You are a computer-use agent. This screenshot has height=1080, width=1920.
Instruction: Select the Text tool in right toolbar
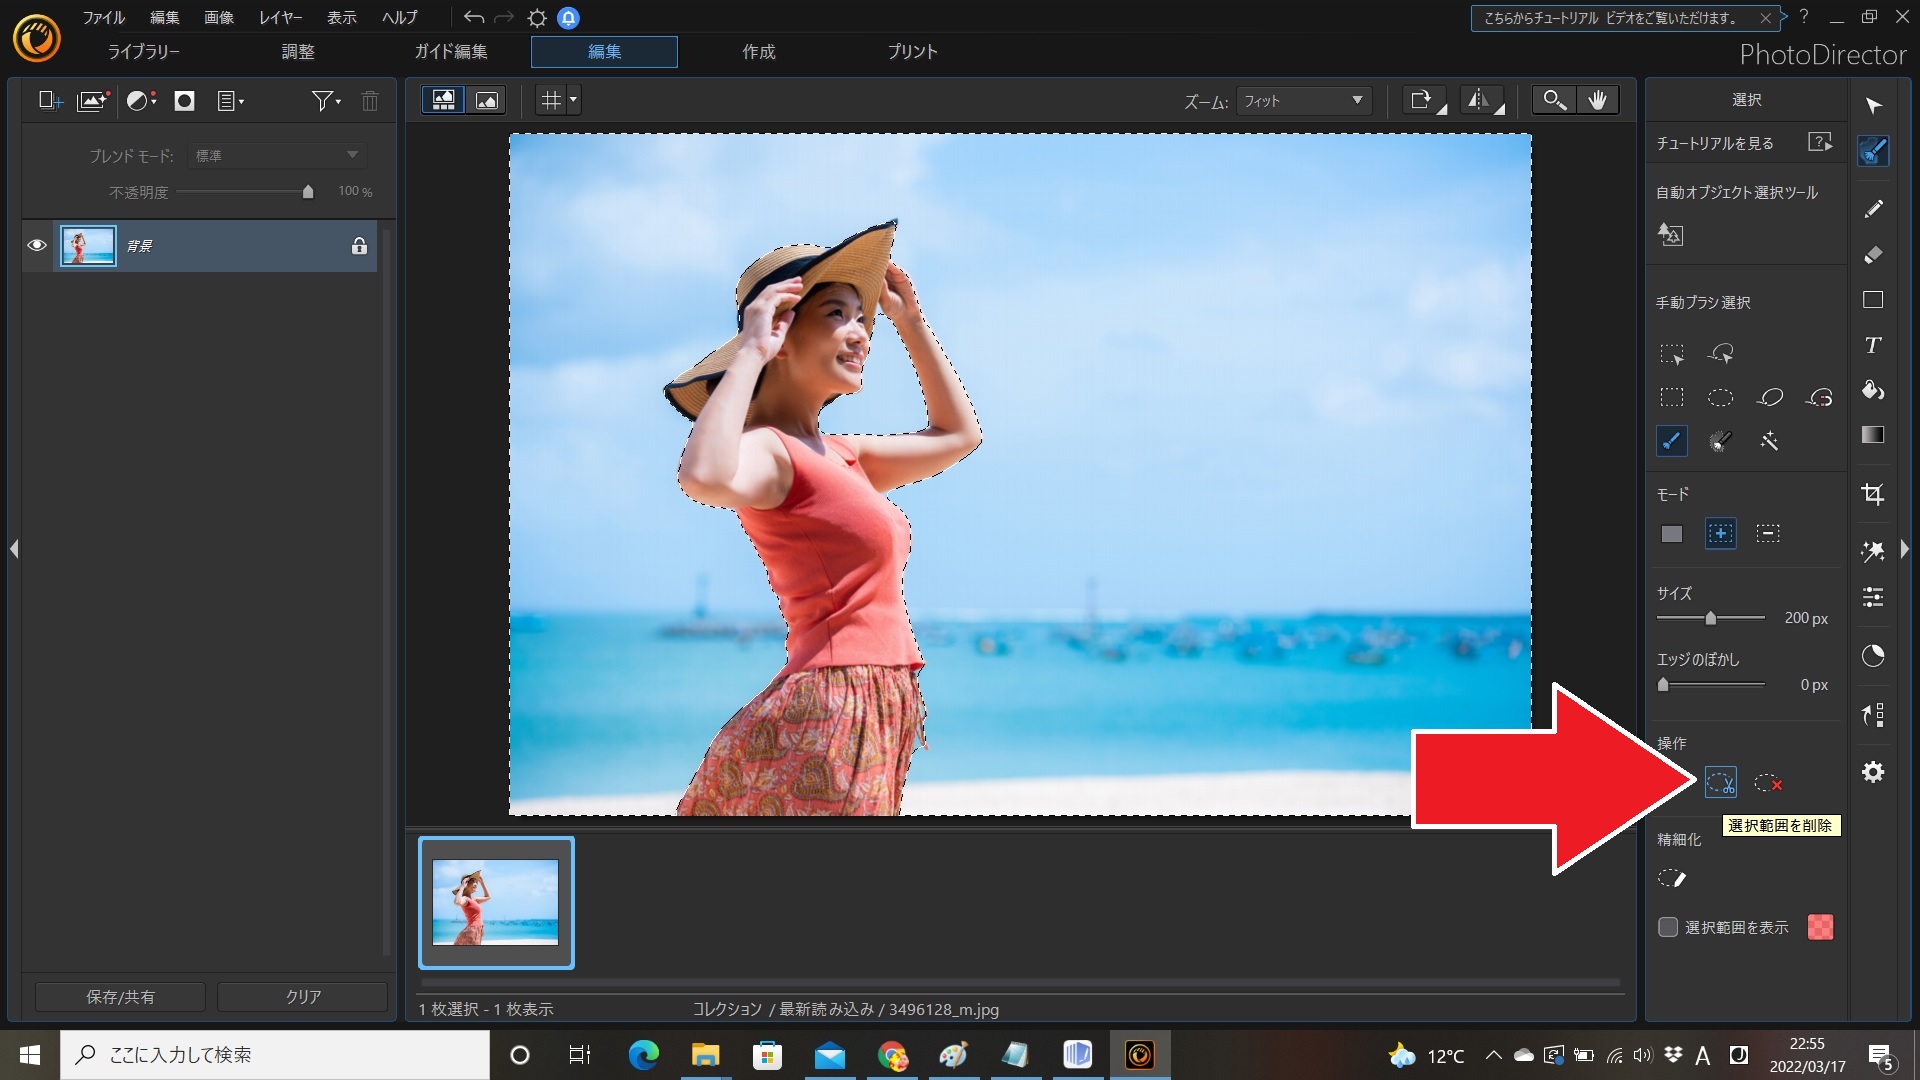click(x=1873, y=345)
